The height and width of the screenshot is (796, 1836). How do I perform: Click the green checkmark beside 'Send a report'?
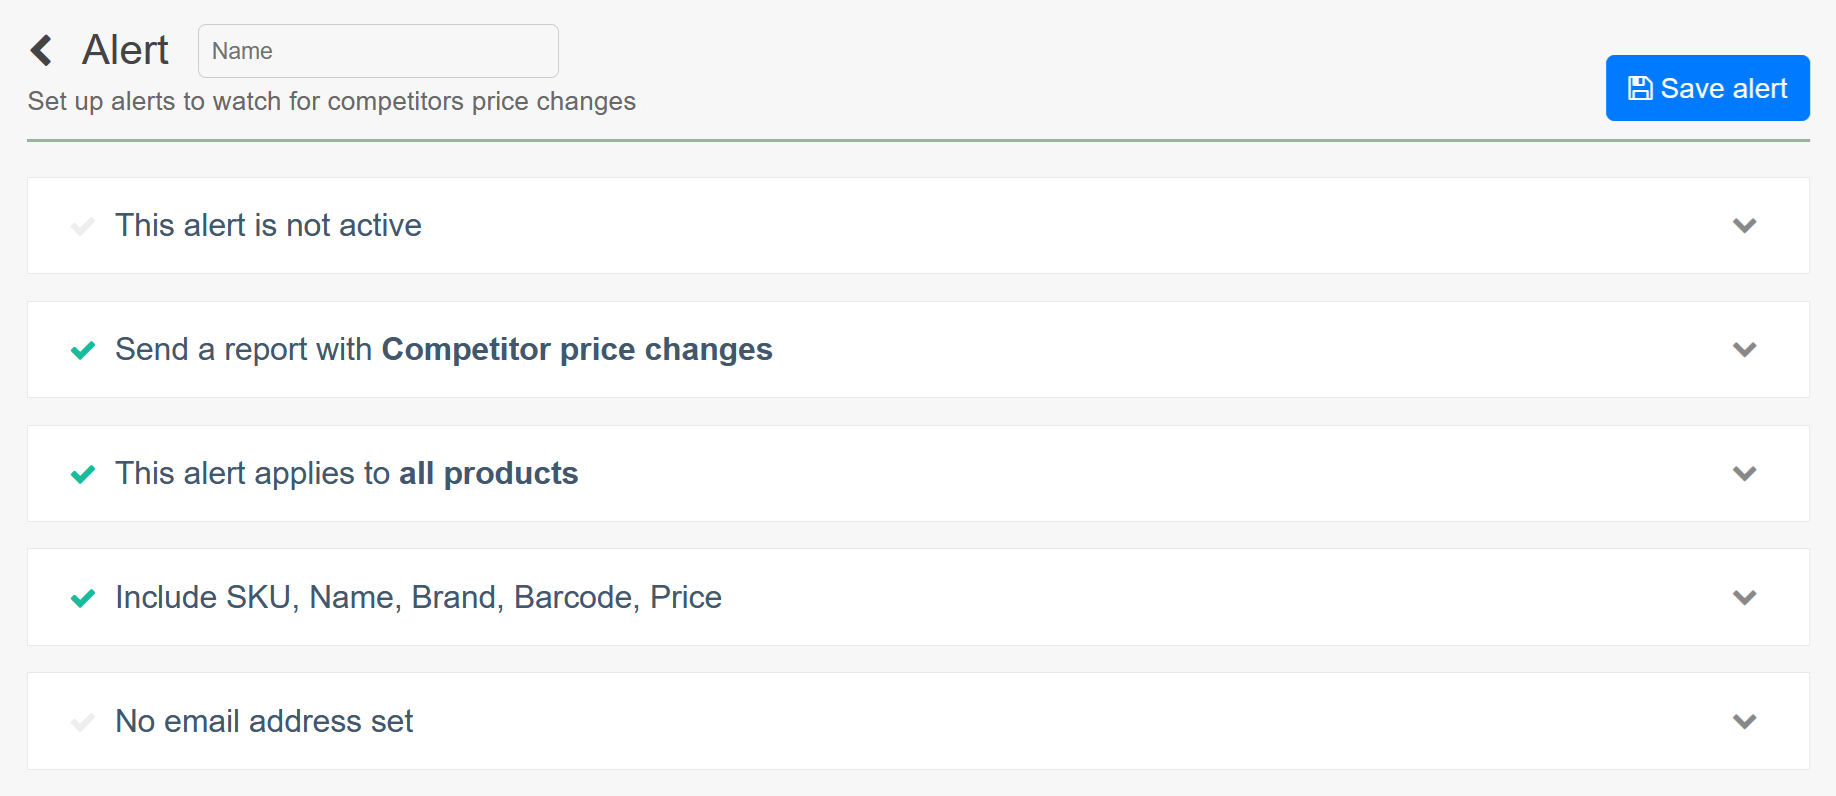[83, 350]
